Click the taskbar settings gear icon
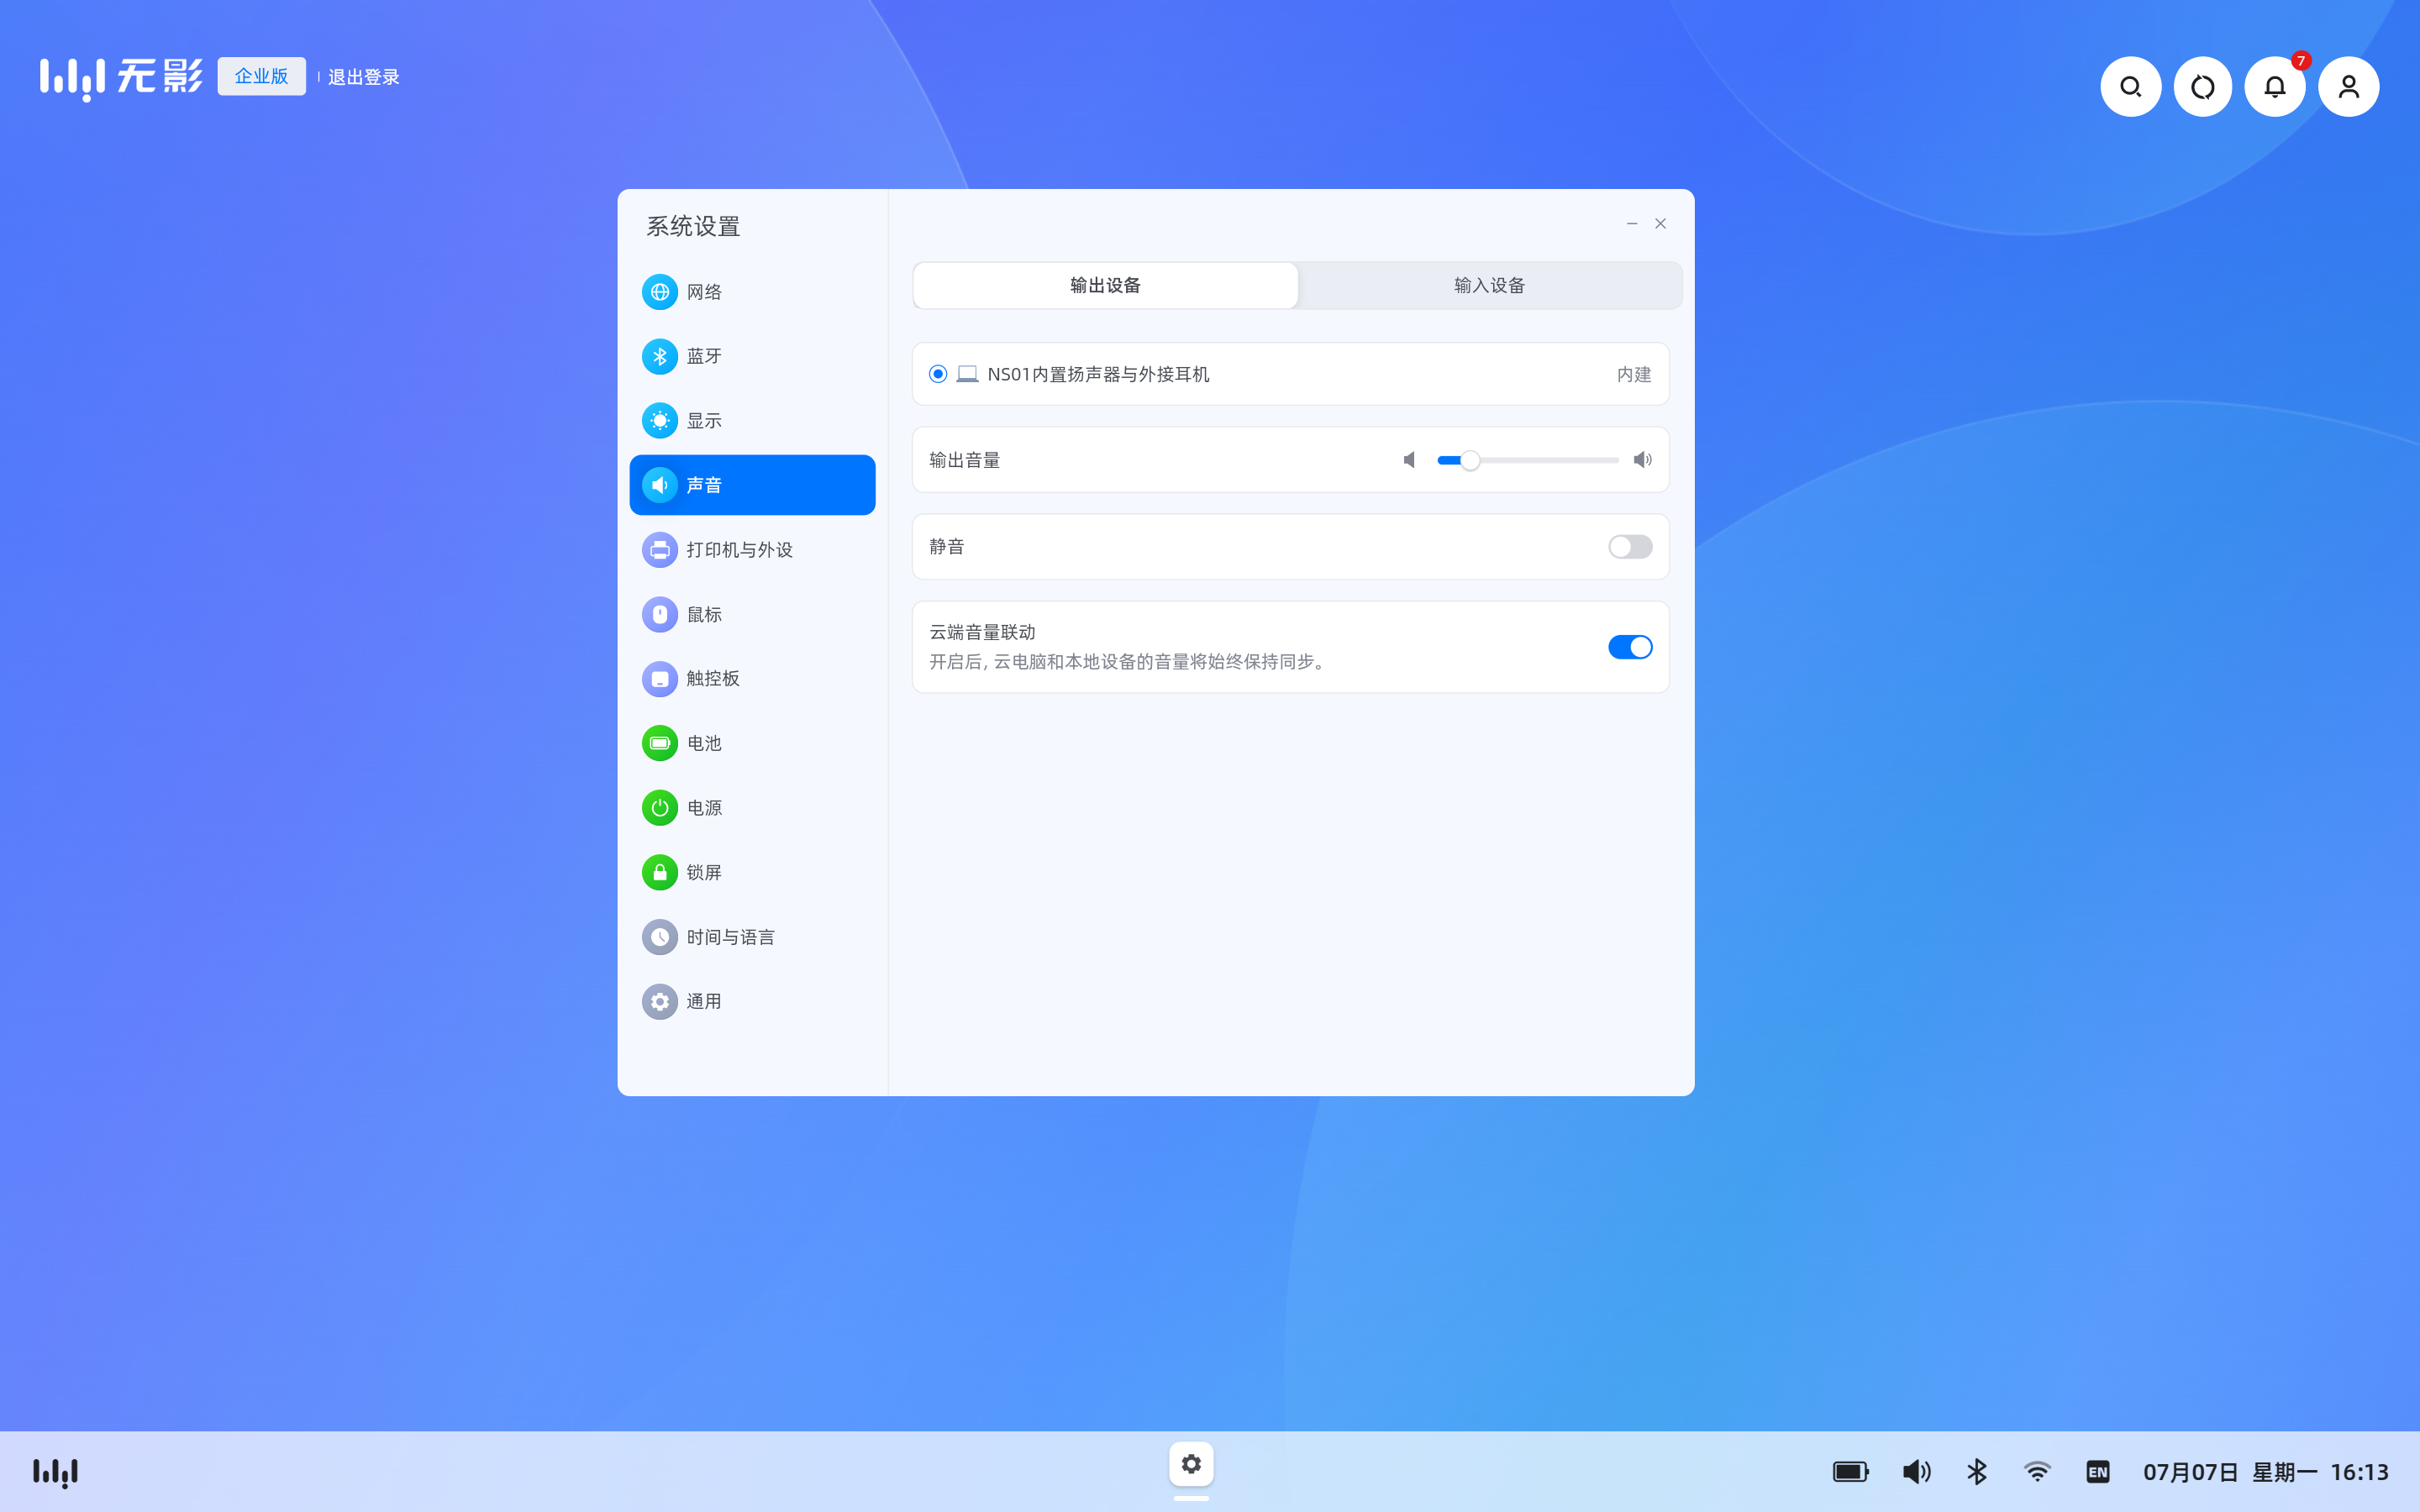 (1191, 1464)
